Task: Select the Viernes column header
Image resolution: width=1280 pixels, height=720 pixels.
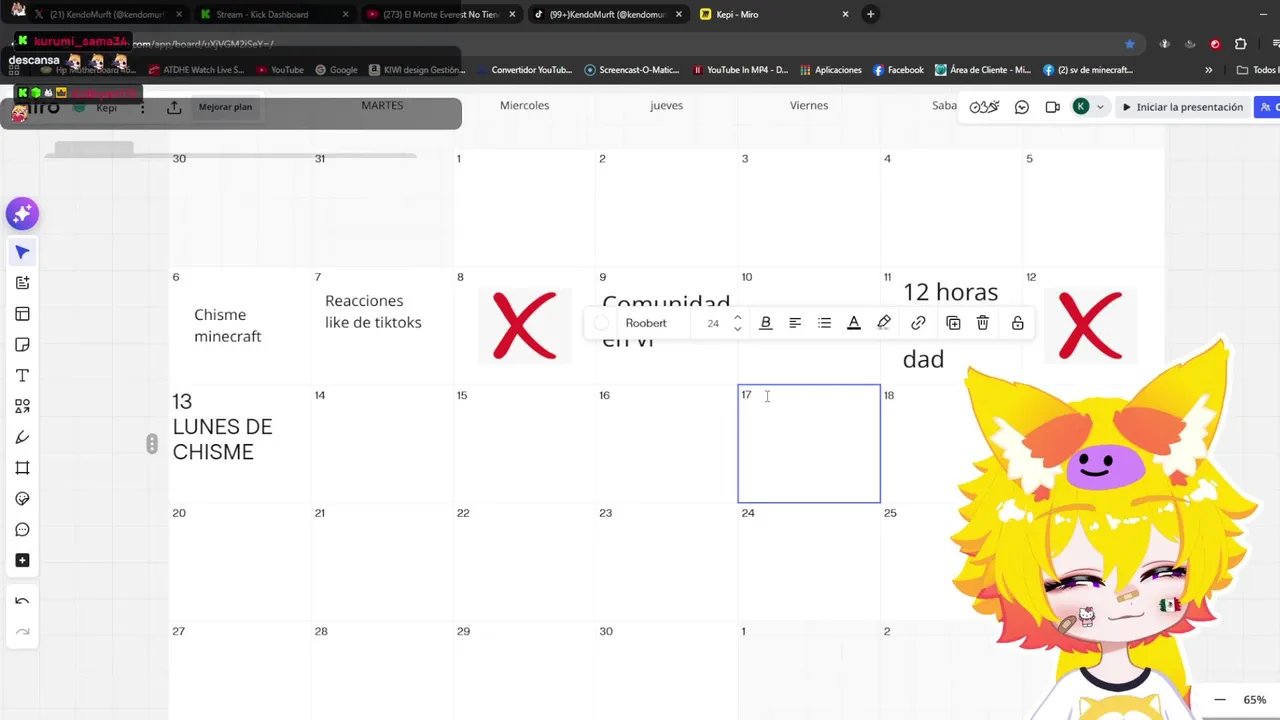Action: pyautogui.click(x=809, y=105)
